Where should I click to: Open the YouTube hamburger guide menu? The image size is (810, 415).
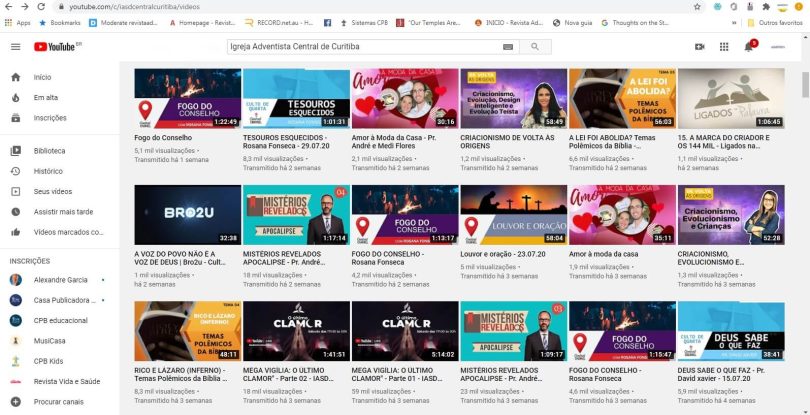[15, 47]
